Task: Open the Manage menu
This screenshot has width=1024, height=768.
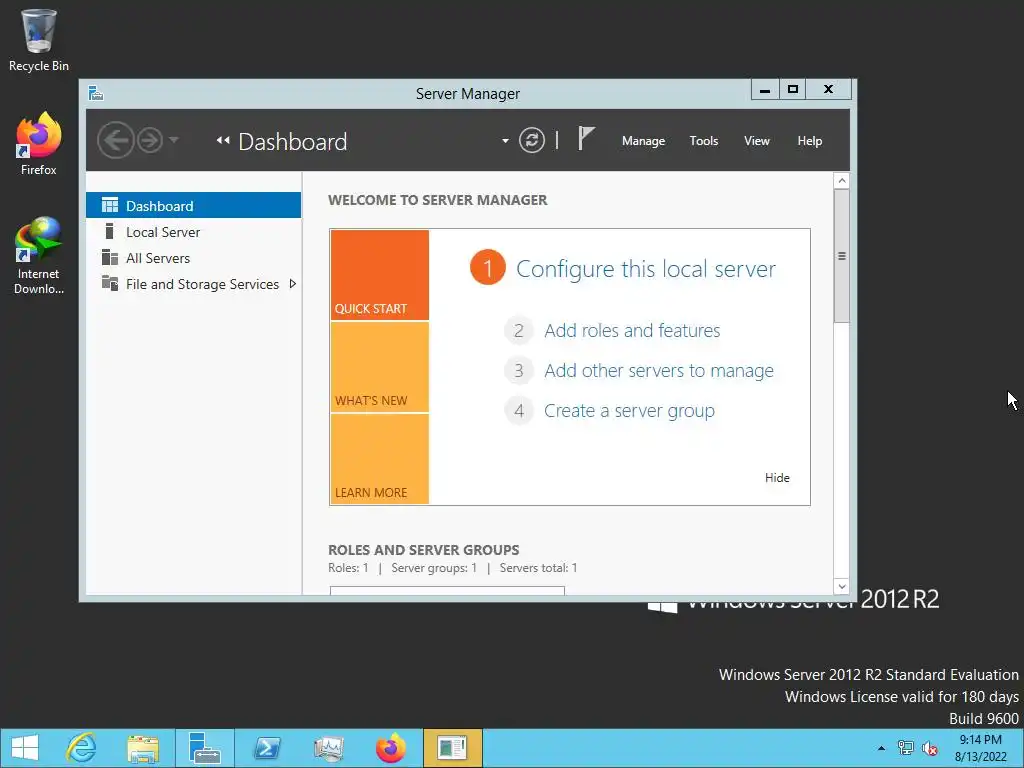Action: [643, 141]
